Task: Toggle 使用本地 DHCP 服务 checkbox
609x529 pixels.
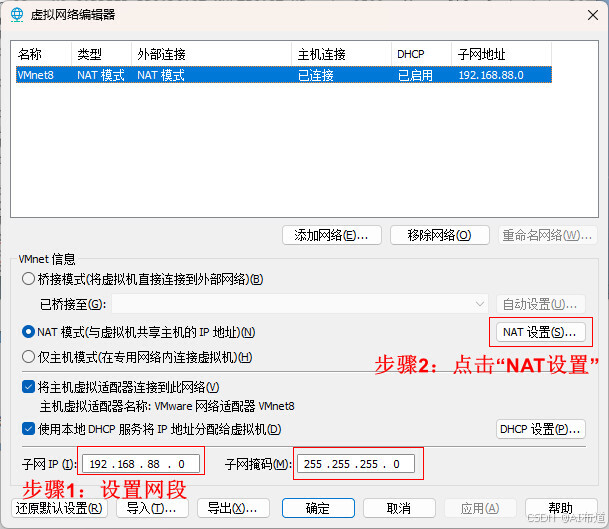Action: click(x=28, y=429)
